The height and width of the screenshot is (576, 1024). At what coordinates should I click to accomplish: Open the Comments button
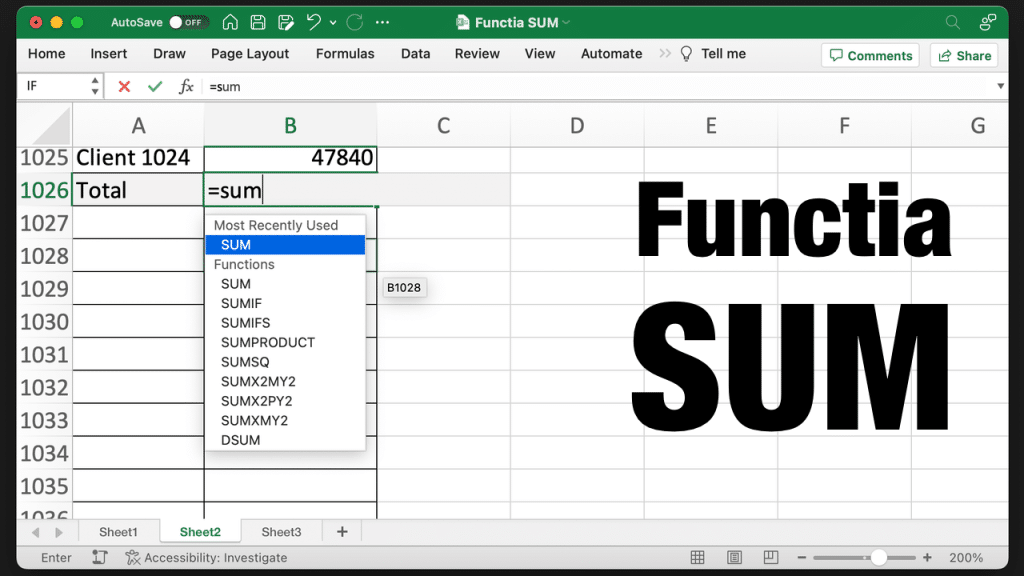pos(870,56)
